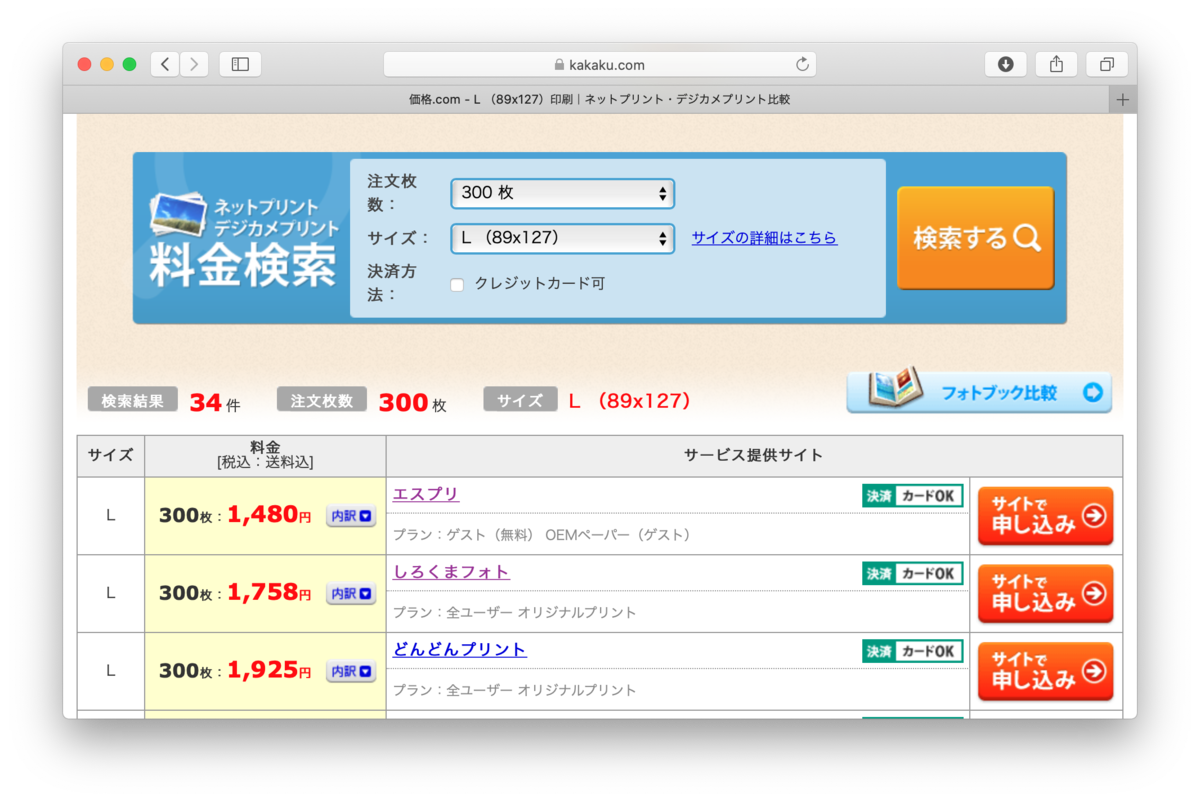
Task: Expand the 内訳 breakdown for 1,480円
Action: 350,515
